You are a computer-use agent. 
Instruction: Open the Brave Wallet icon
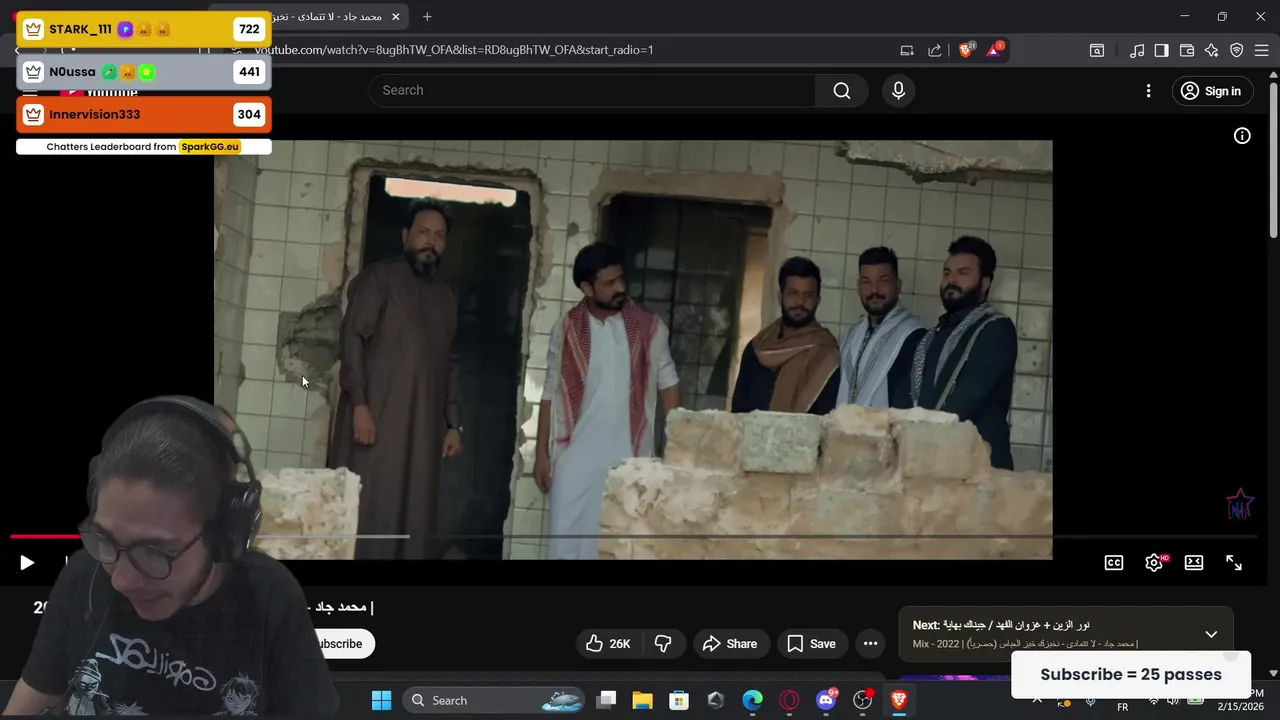1187,50
